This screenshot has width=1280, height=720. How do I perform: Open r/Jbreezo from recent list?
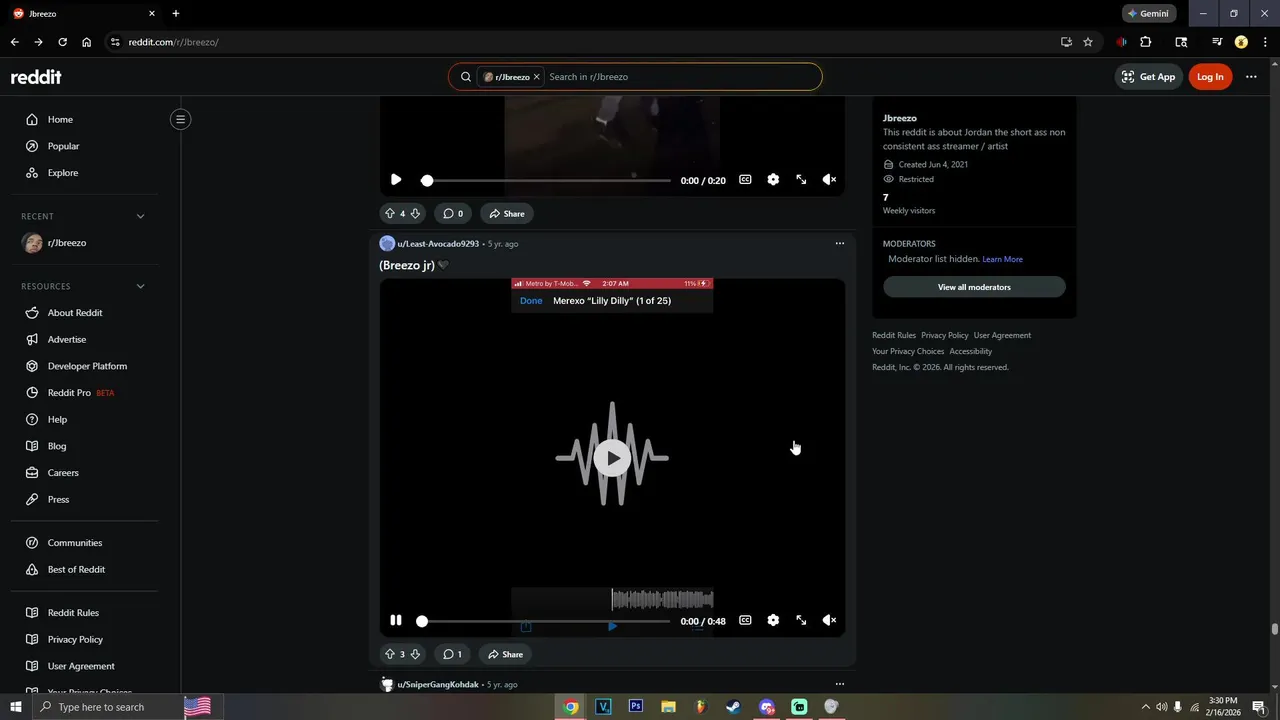pos(66,243)
